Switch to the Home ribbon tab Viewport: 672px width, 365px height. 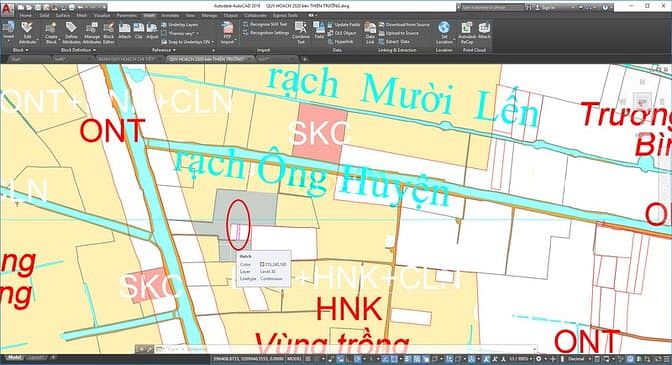(26, 15)
